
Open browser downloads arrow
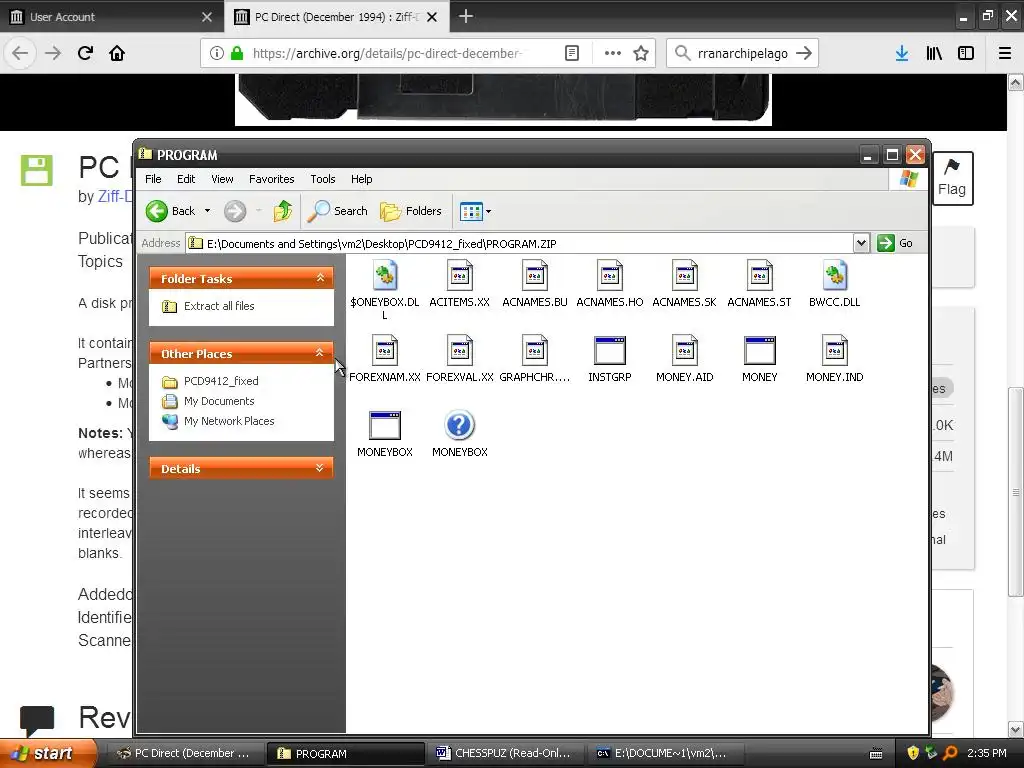(902, 53)
